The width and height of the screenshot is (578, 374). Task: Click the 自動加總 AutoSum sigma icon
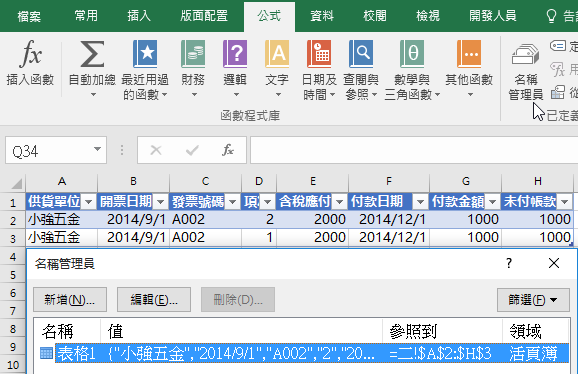click(92, 54)
